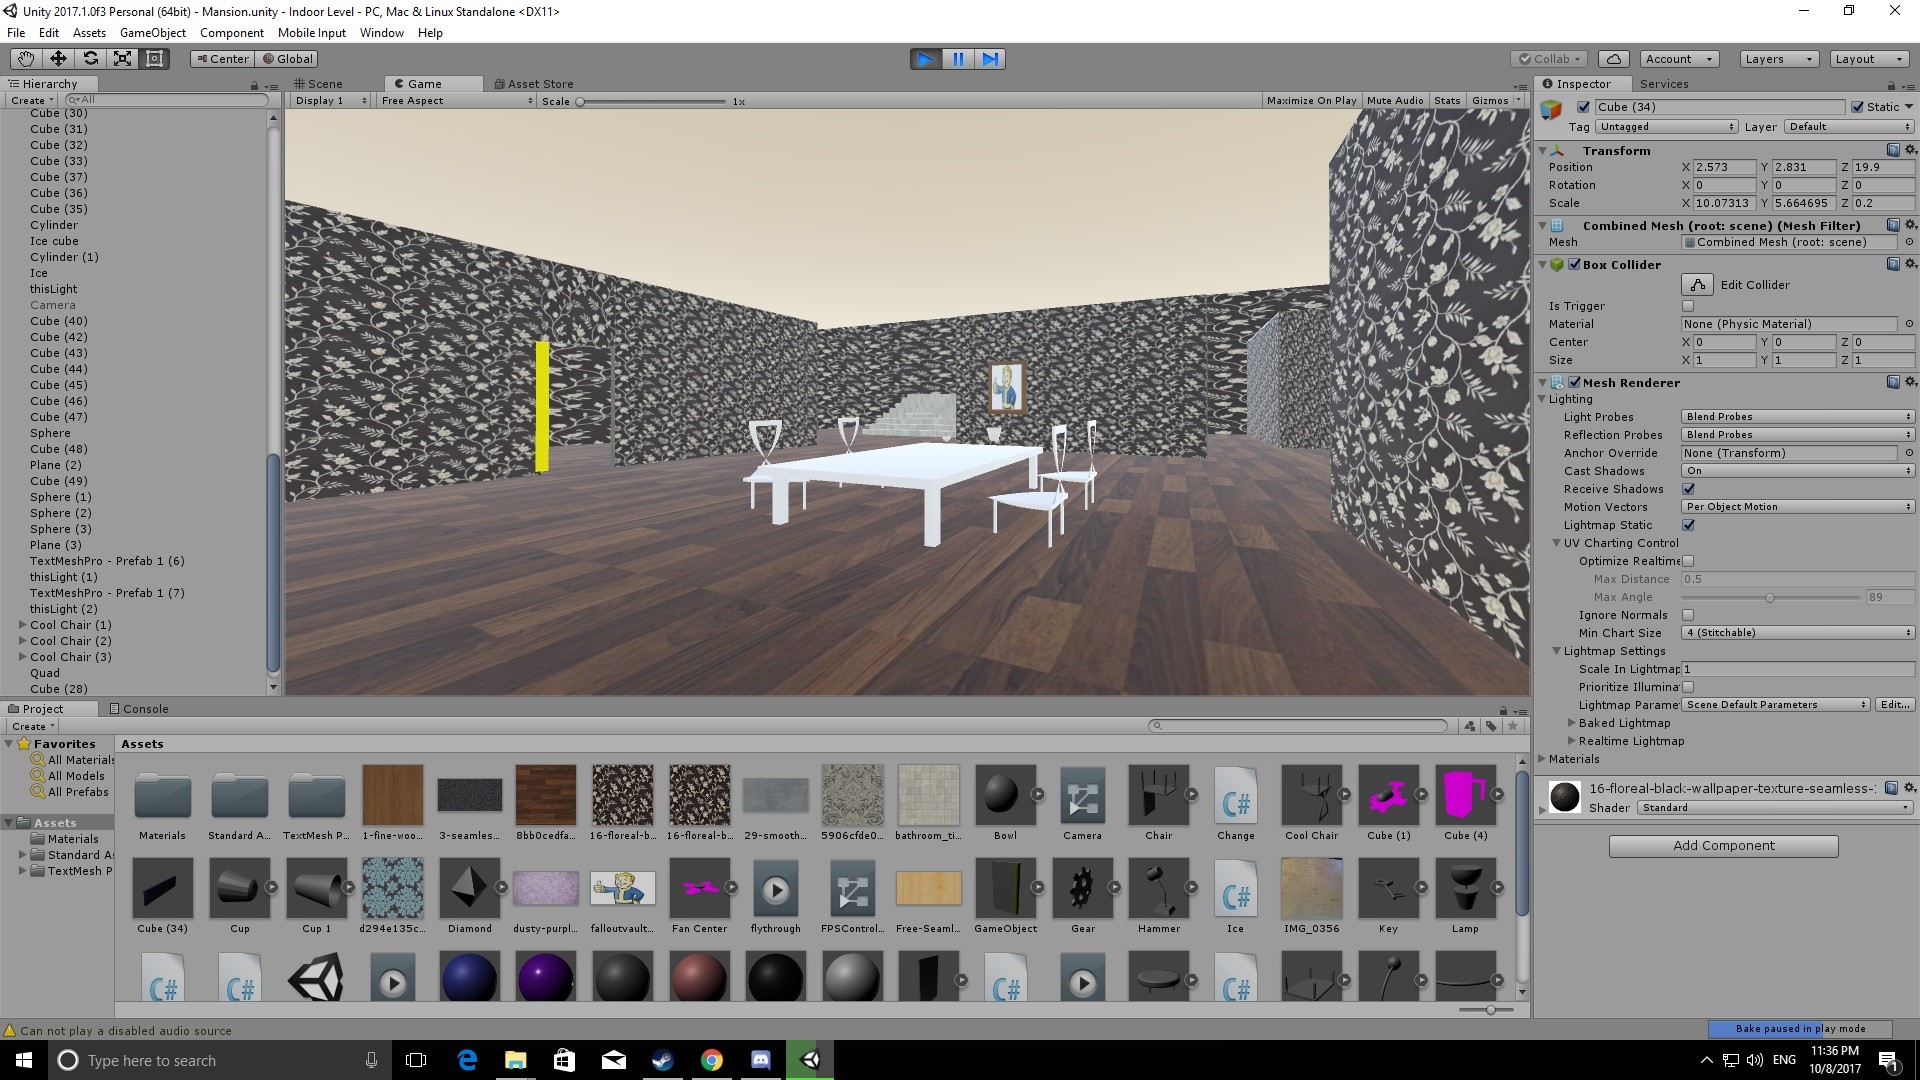
Task: Select the Hand tool in toolbar
Action: (x=25, y=59)
